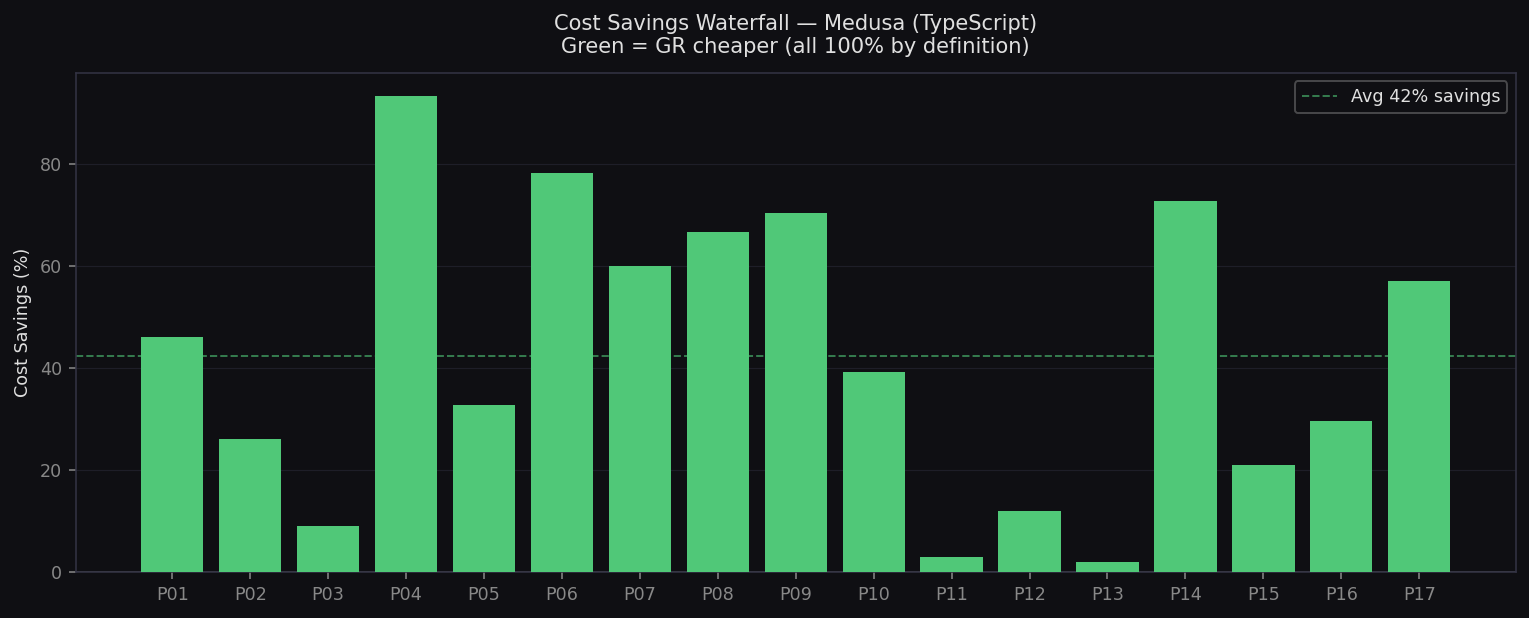Click the P10 x-axis label

[x=873, y=593]
